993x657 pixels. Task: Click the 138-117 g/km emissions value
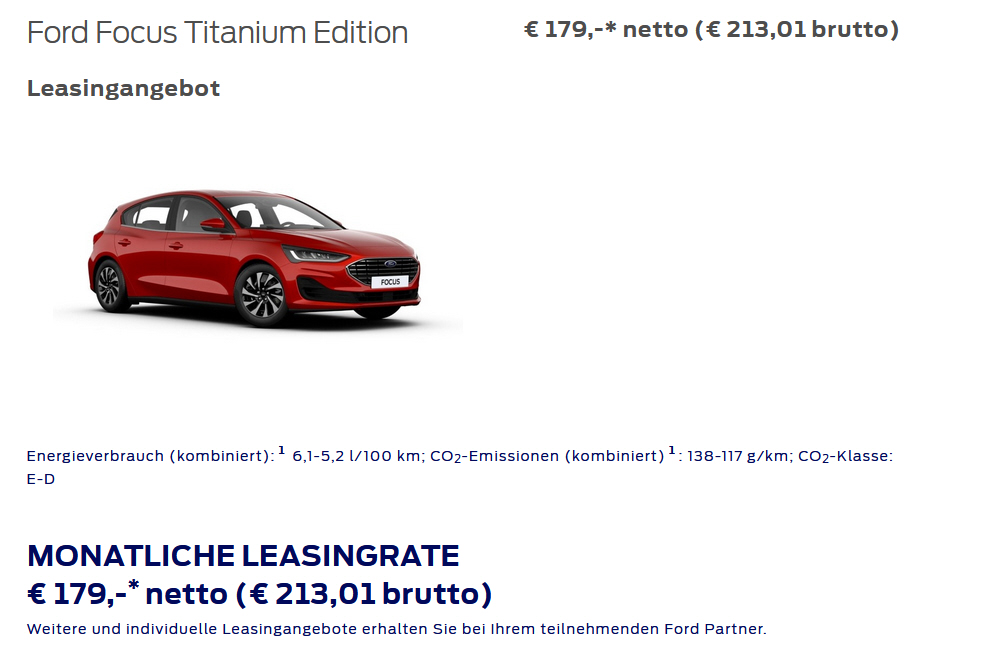[738, 456]
